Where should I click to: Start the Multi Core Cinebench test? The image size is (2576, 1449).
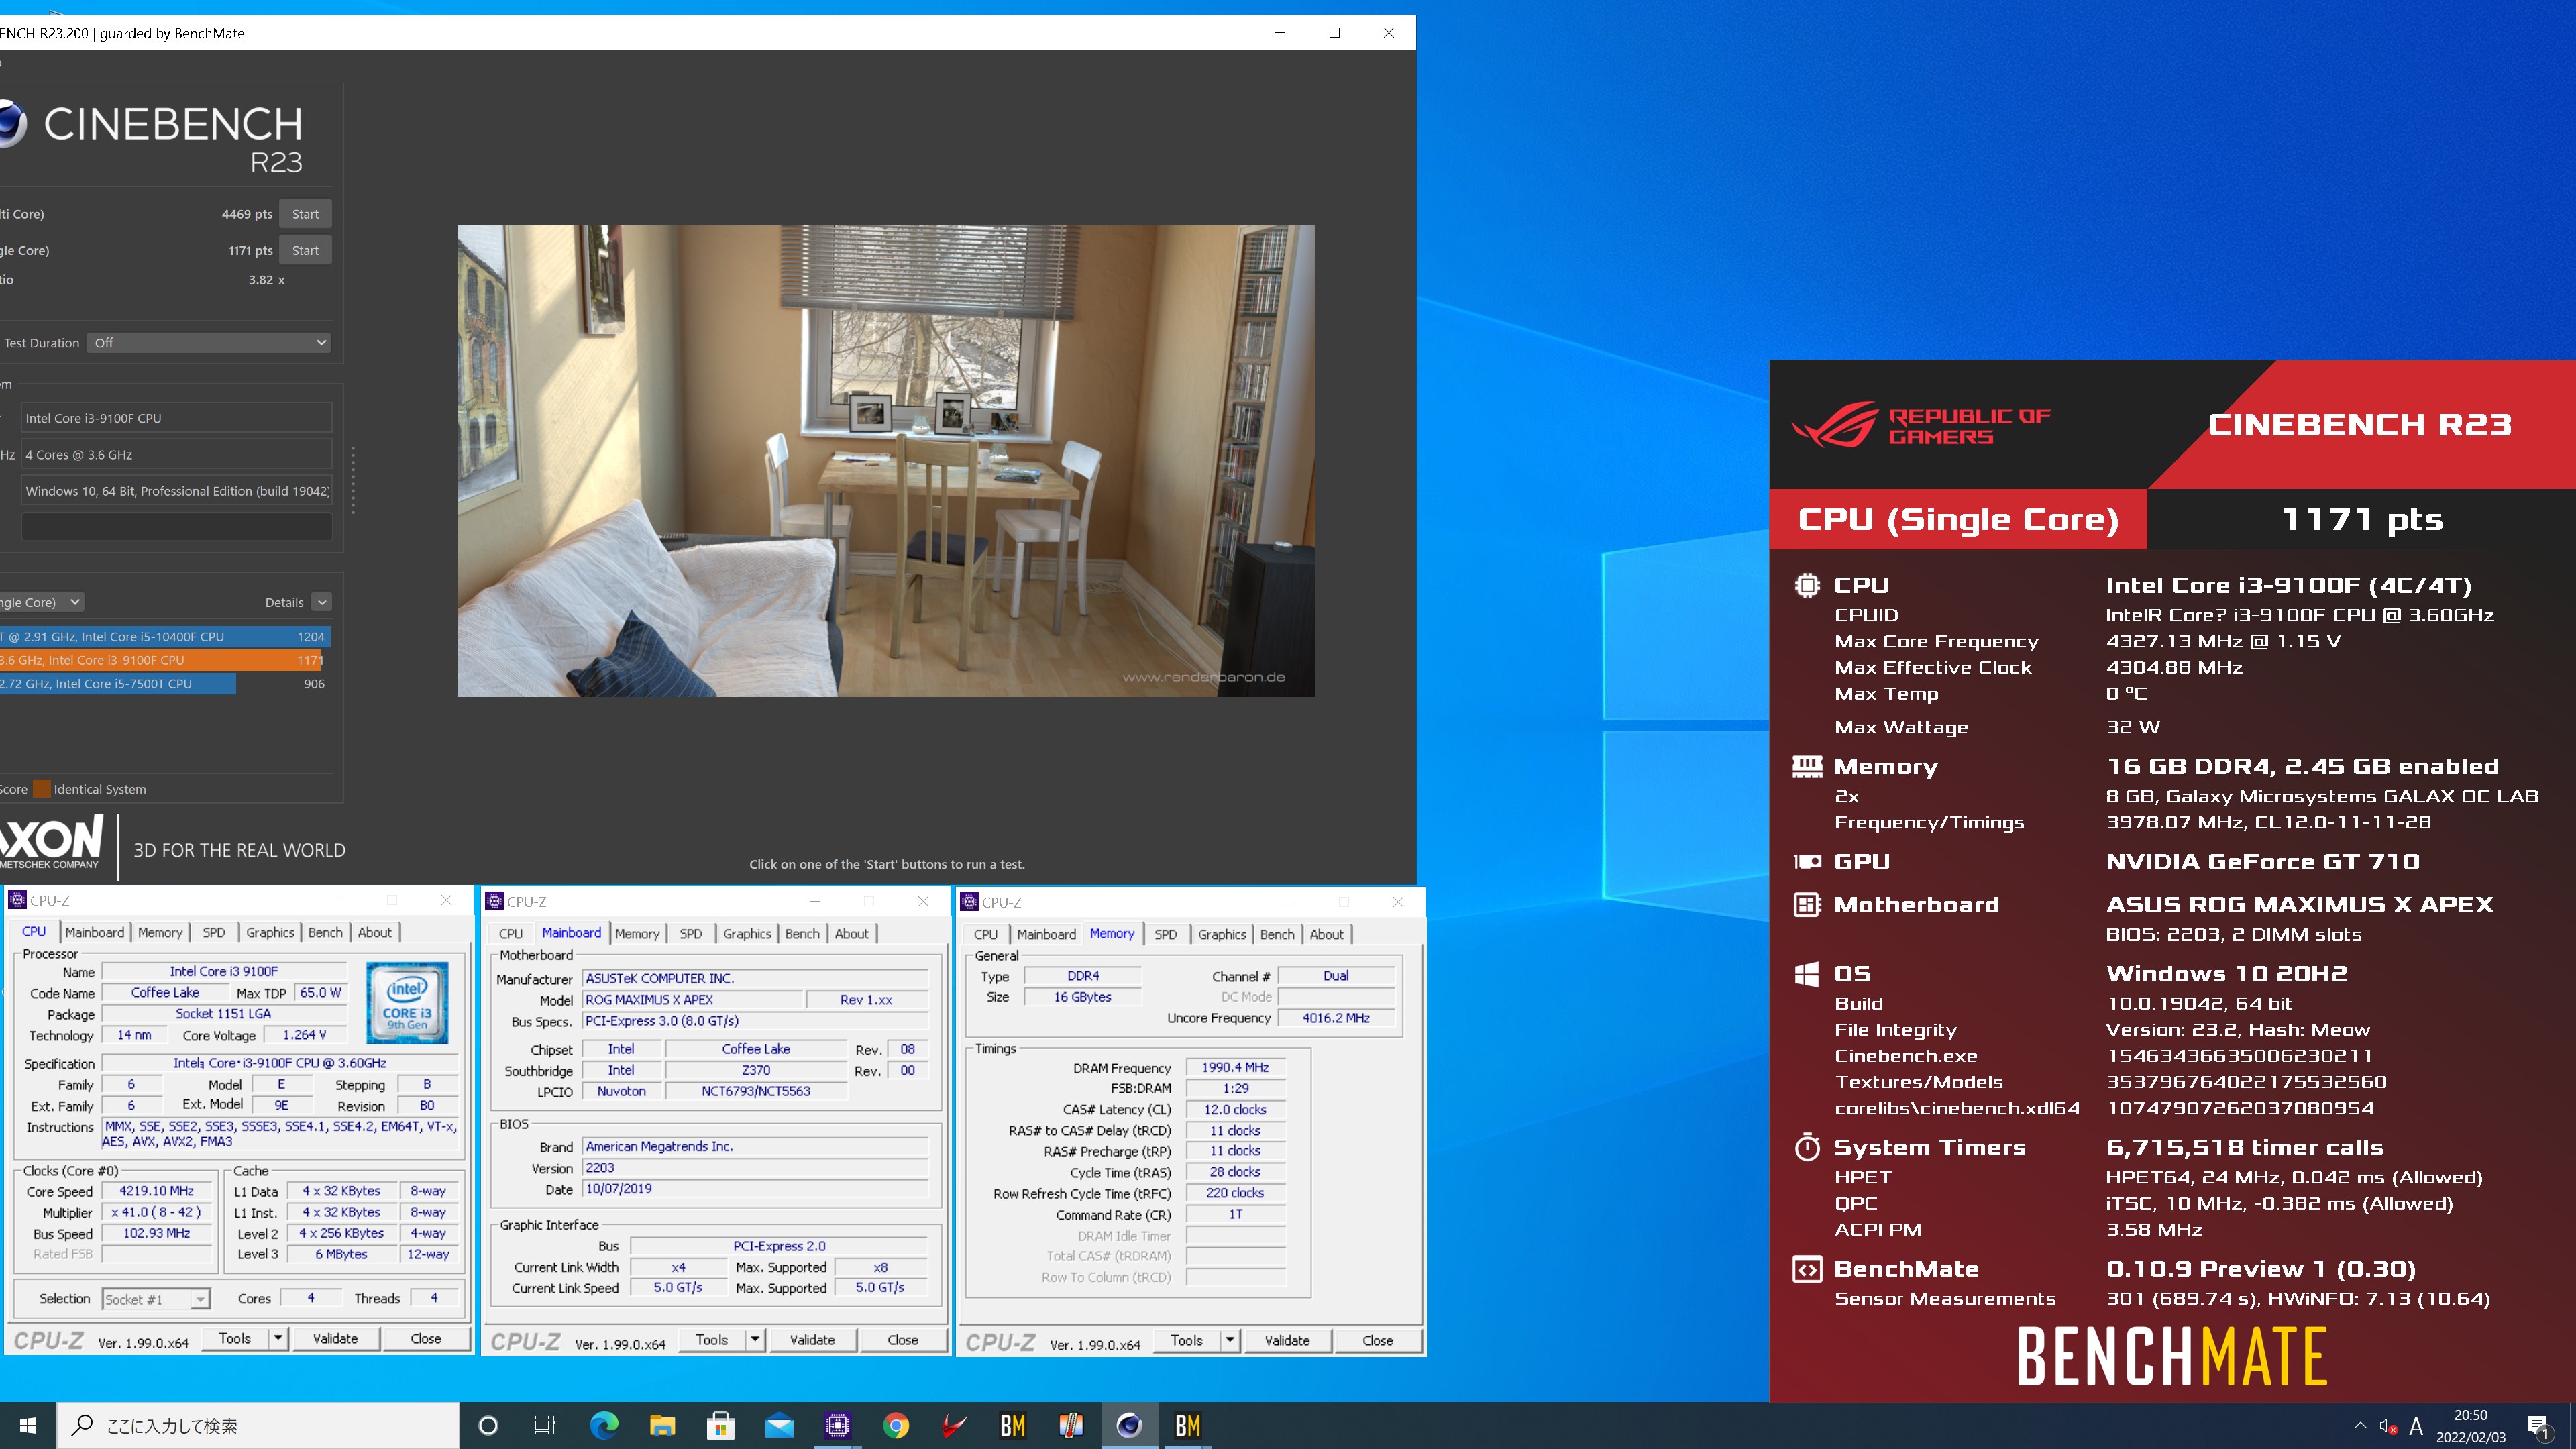(x=305, y=214)
